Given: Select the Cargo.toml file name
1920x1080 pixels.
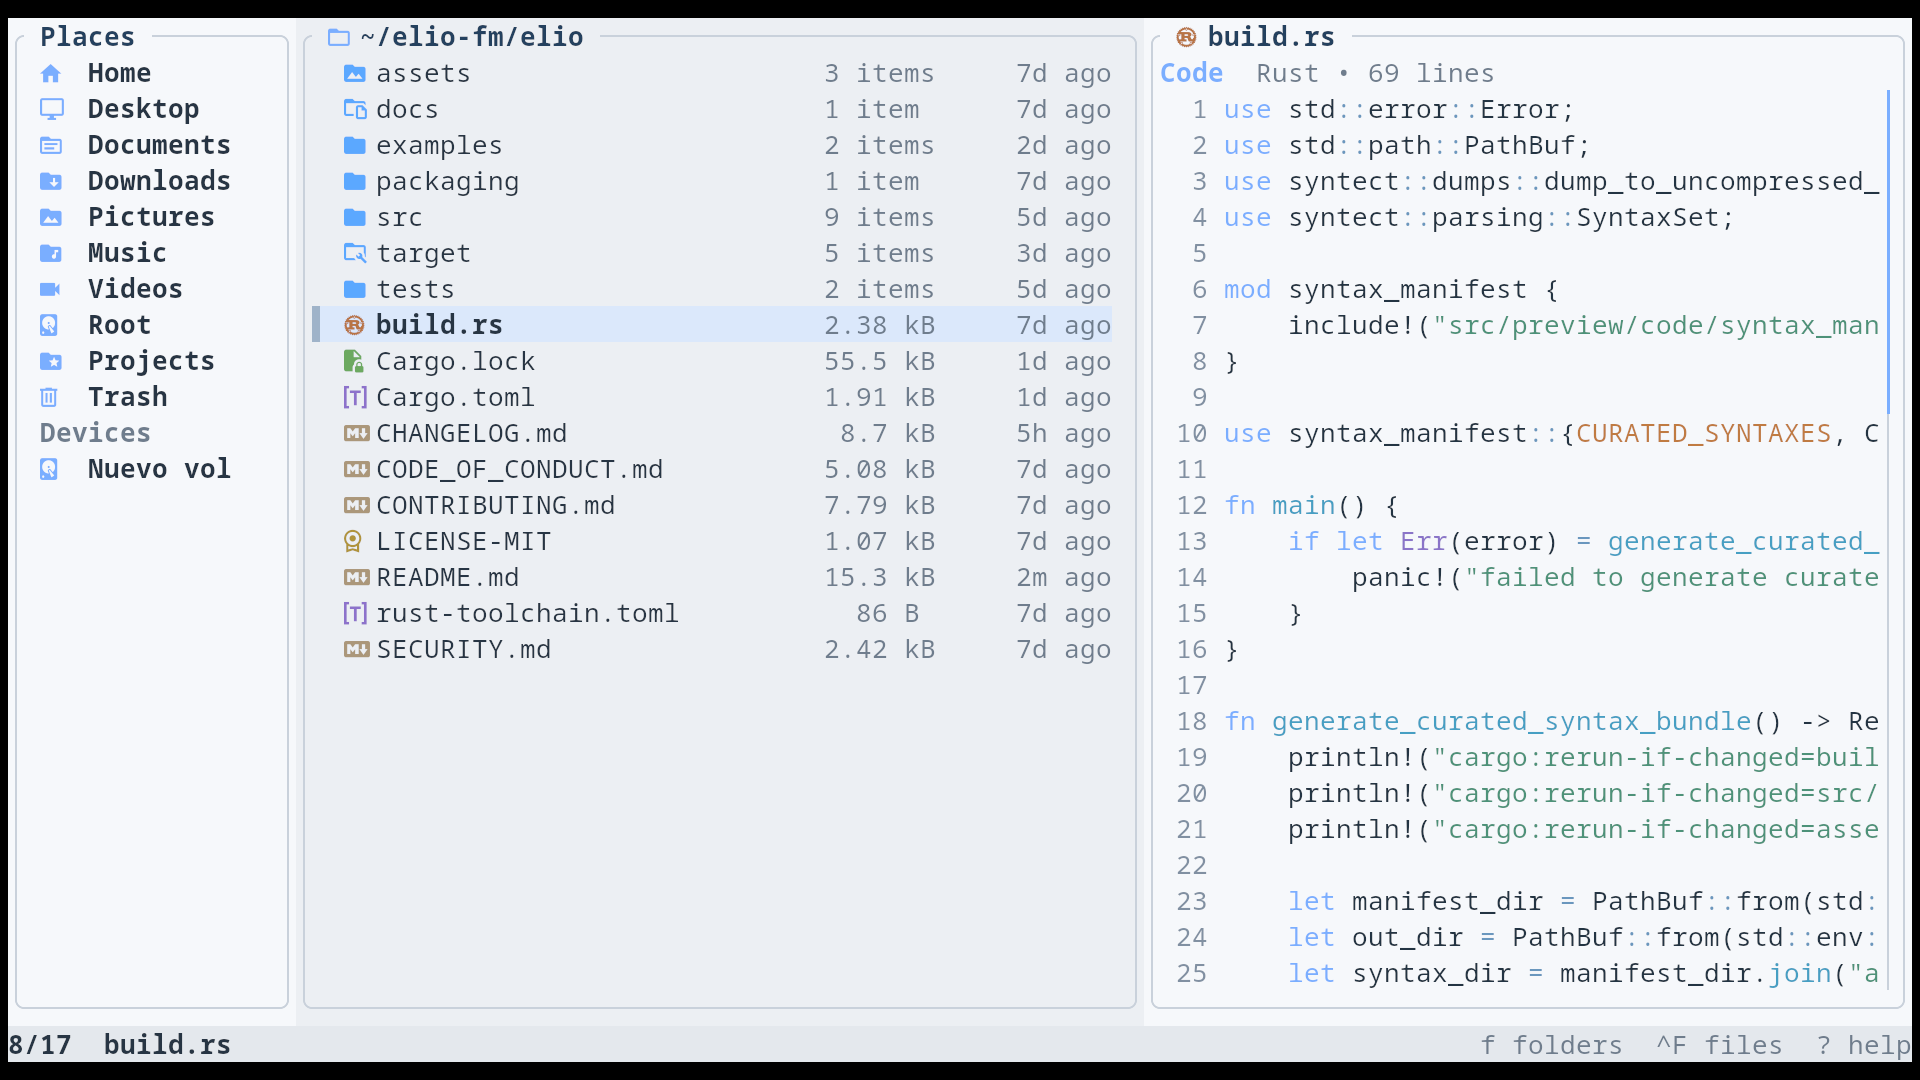Looking at the screenshot, I should pos(455,398).
